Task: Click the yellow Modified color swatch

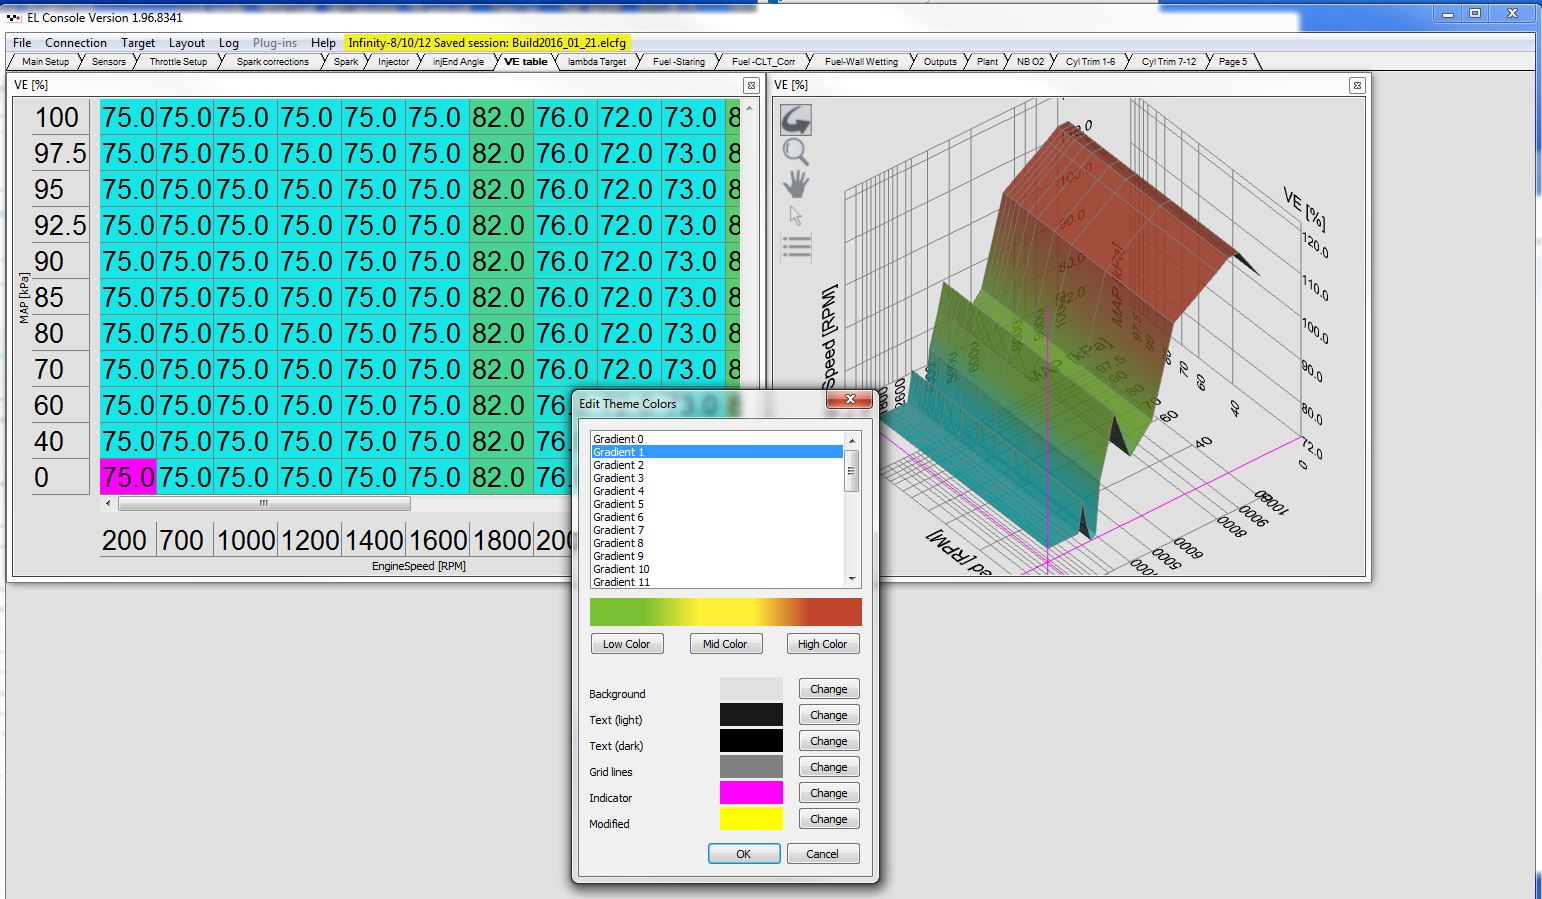Action: pos(751,819)
